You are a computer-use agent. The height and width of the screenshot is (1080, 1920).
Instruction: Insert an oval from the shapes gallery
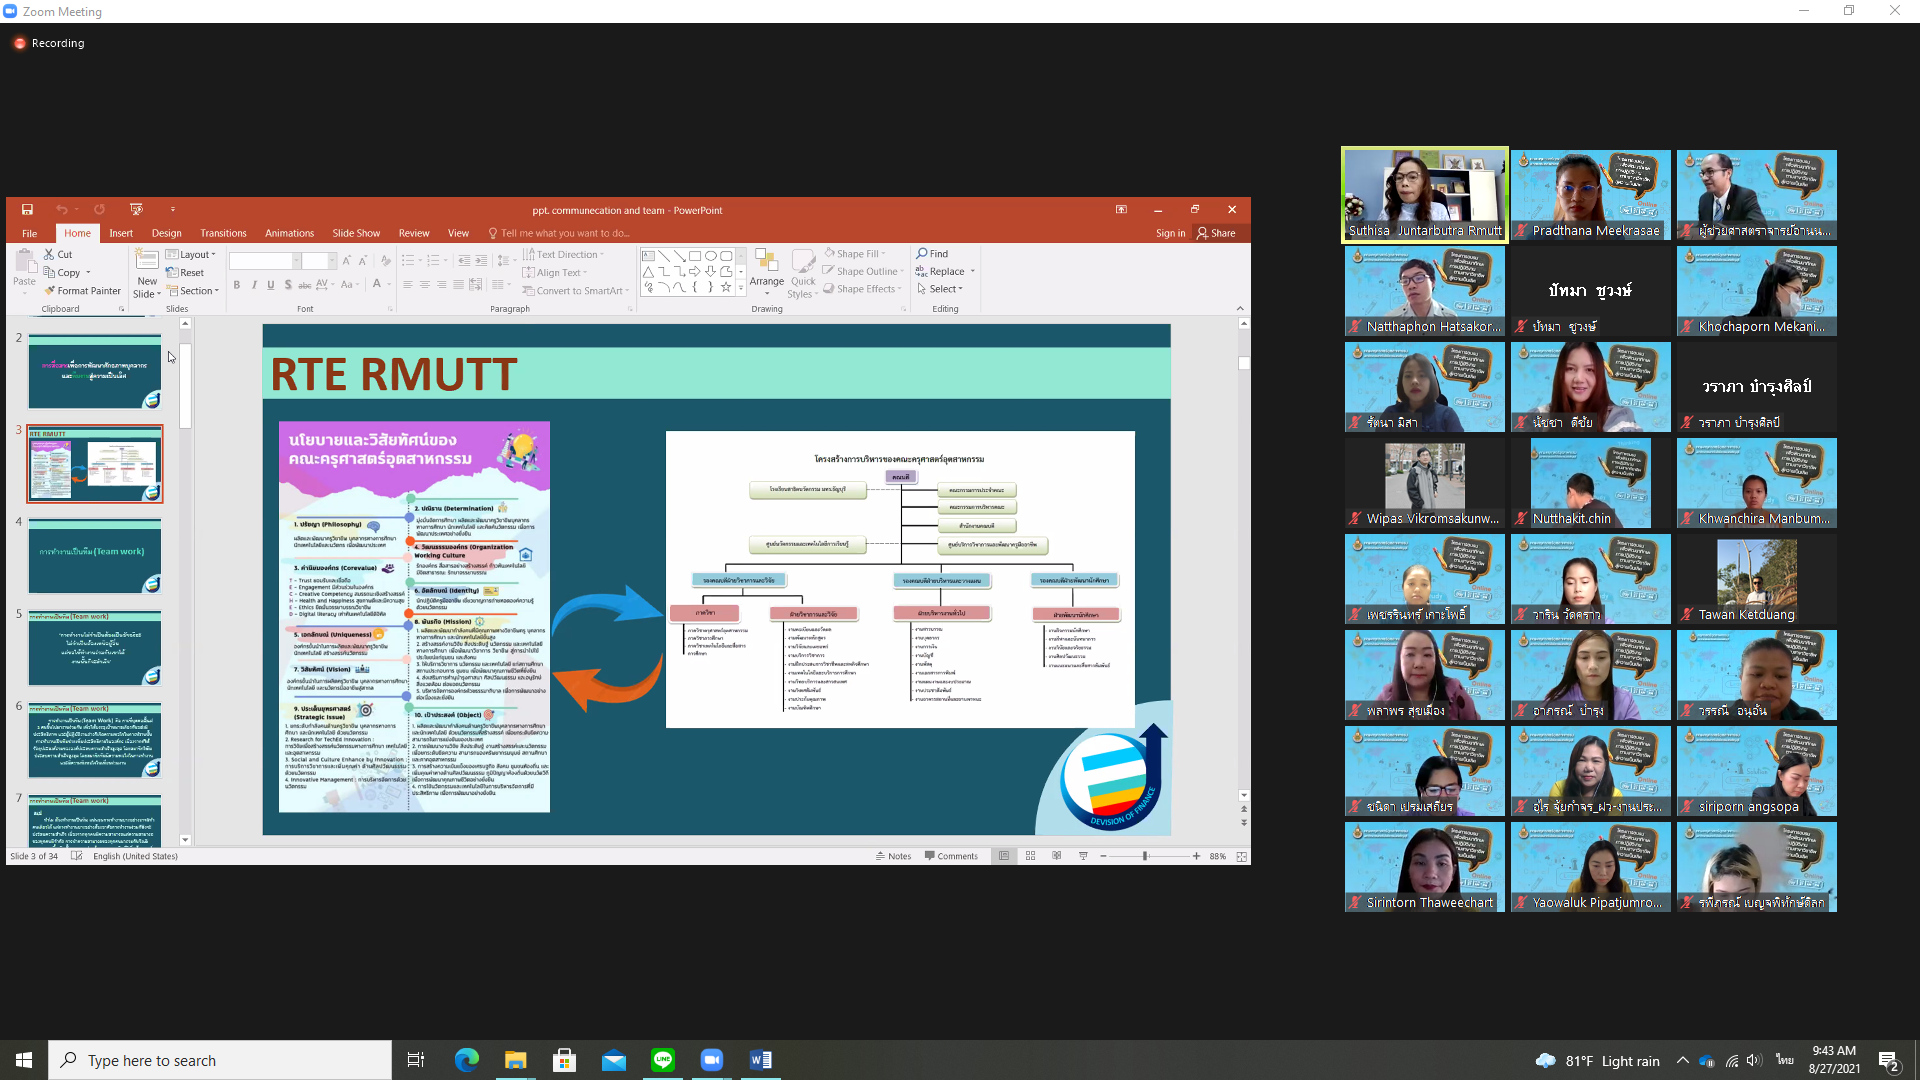point(711,256)
